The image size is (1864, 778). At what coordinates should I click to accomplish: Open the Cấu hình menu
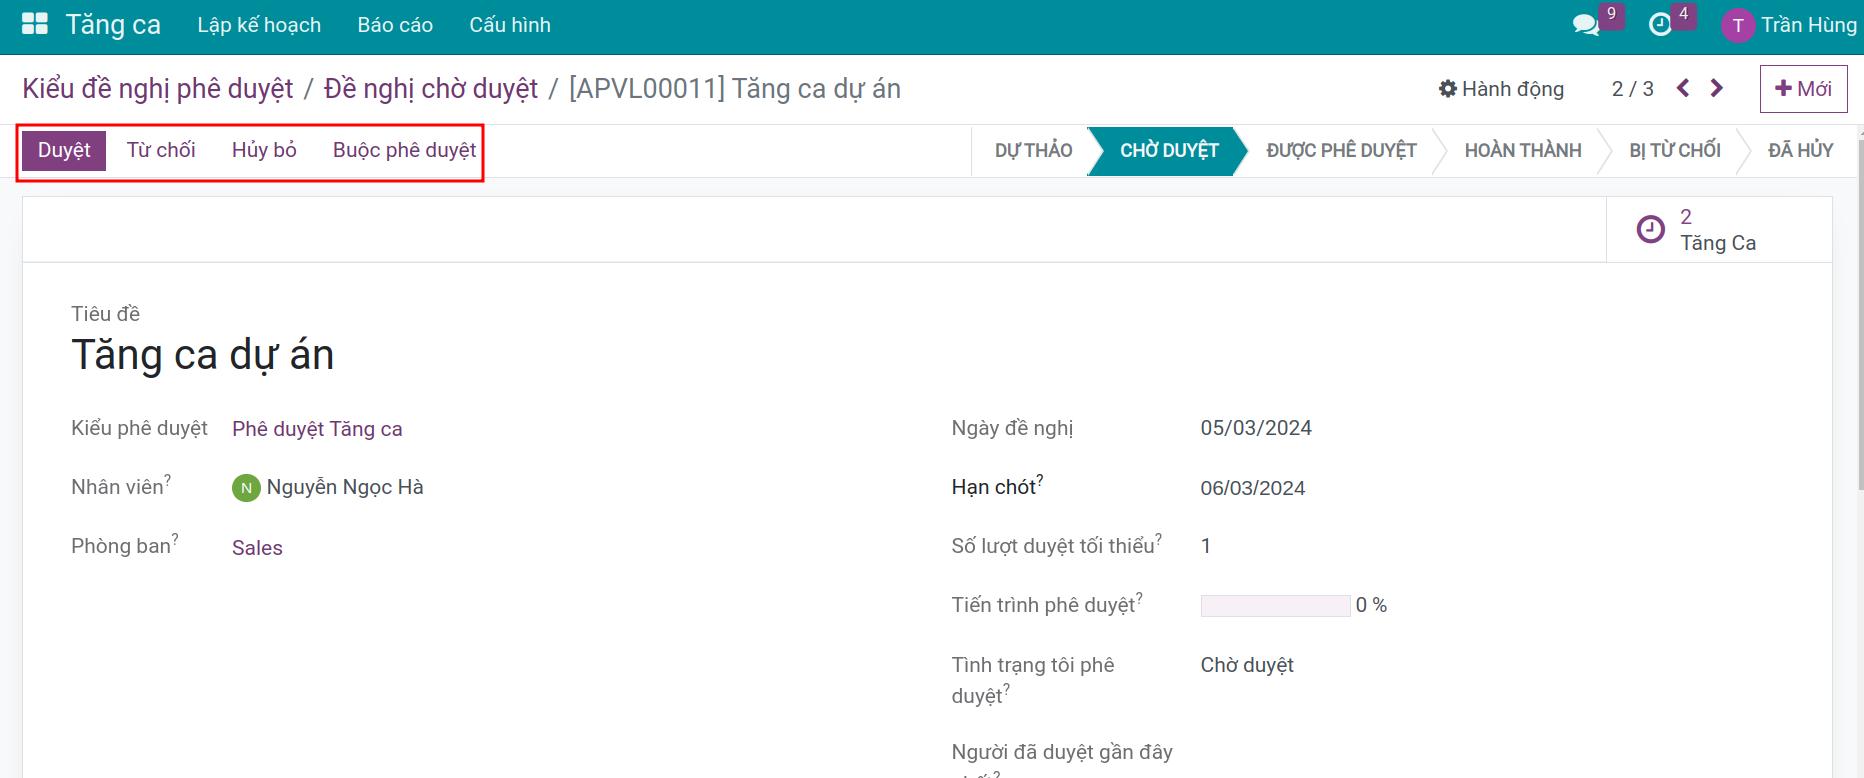click(x=510, y=25)
